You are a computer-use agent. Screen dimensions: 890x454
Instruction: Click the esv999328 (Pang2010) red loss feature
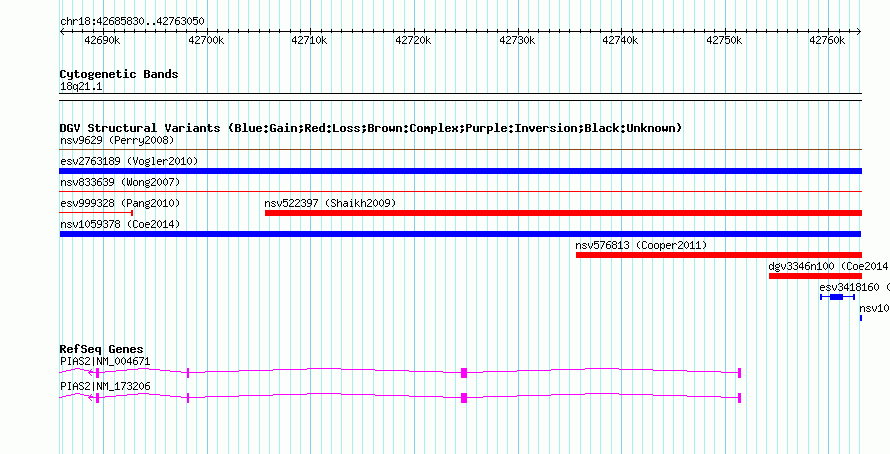coord(96,213)
